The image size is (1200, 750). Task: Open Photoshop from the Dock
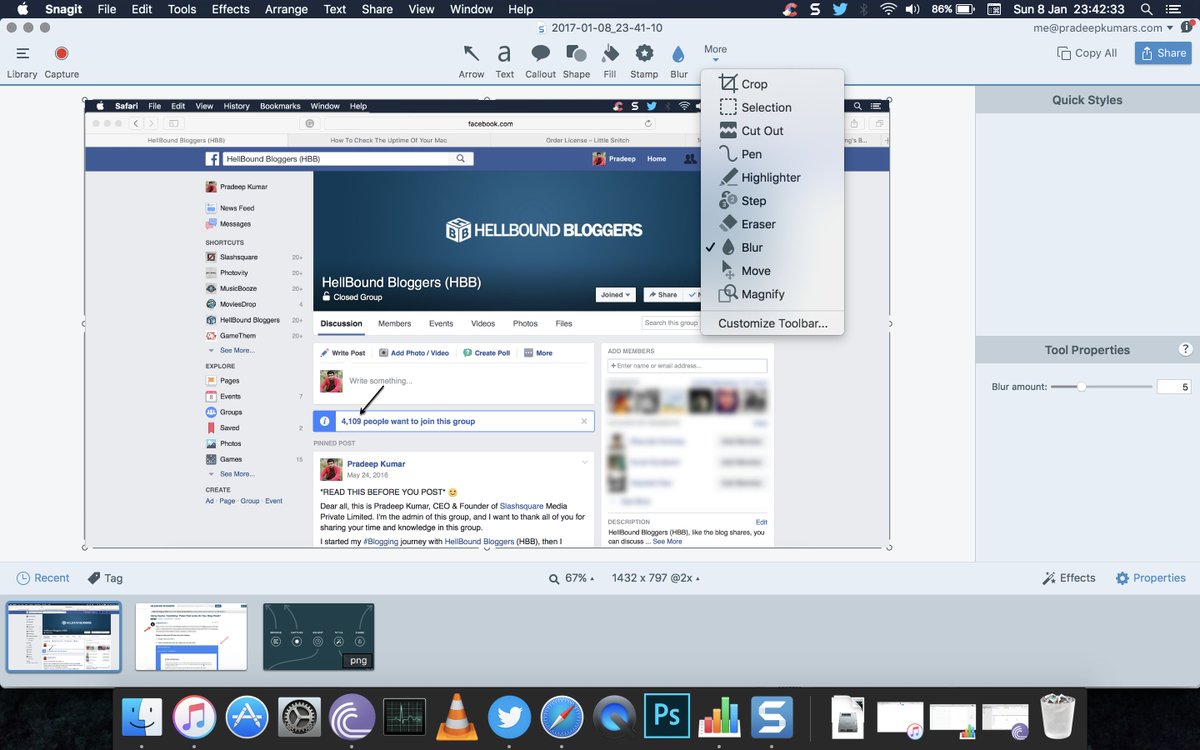click(x=667, y=717)
